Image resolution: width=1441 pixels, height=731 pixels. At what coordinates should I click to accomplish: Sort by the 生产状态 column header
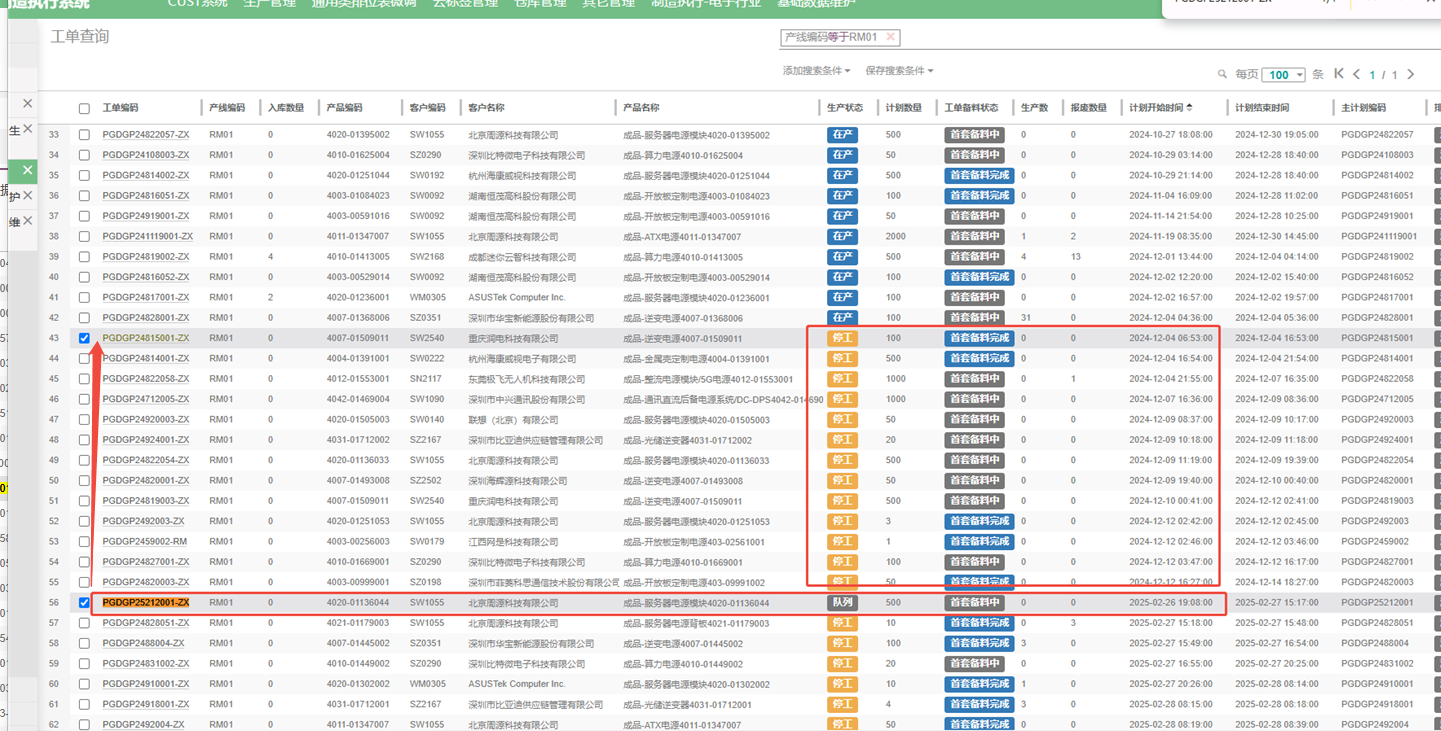coord(845,108)
